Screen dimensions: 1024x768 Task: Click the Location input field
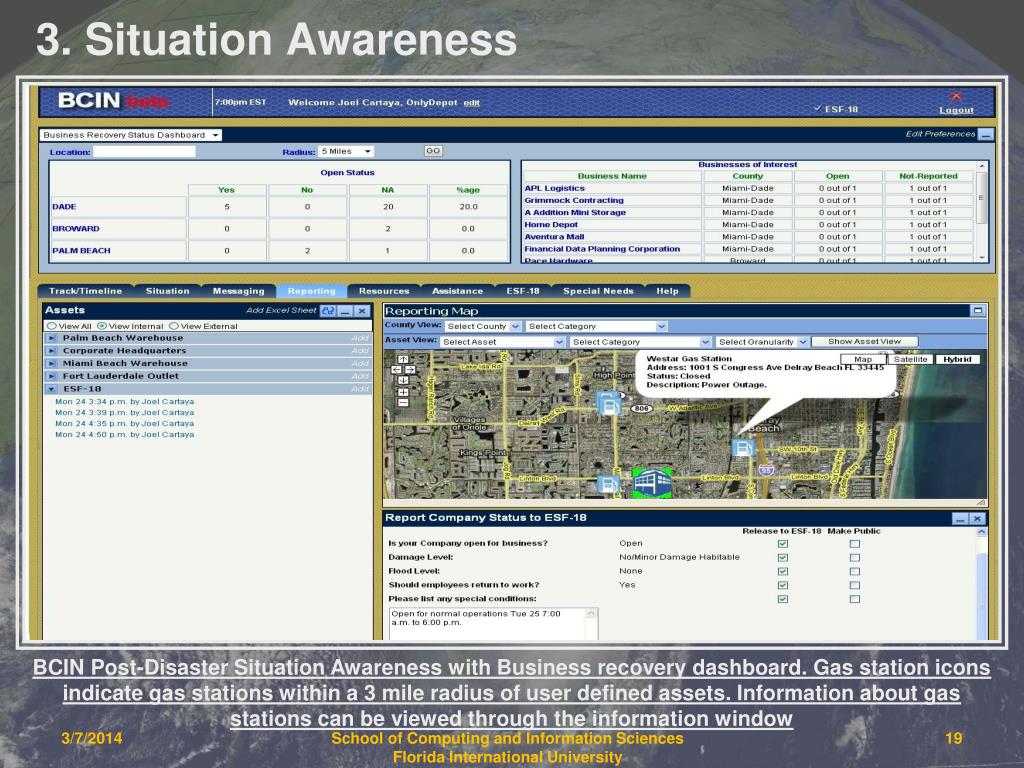click(144, 152)
